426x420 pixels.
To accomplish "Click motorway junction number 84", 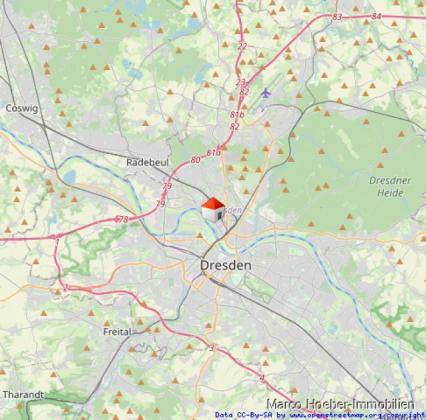I will coord(376,16).
